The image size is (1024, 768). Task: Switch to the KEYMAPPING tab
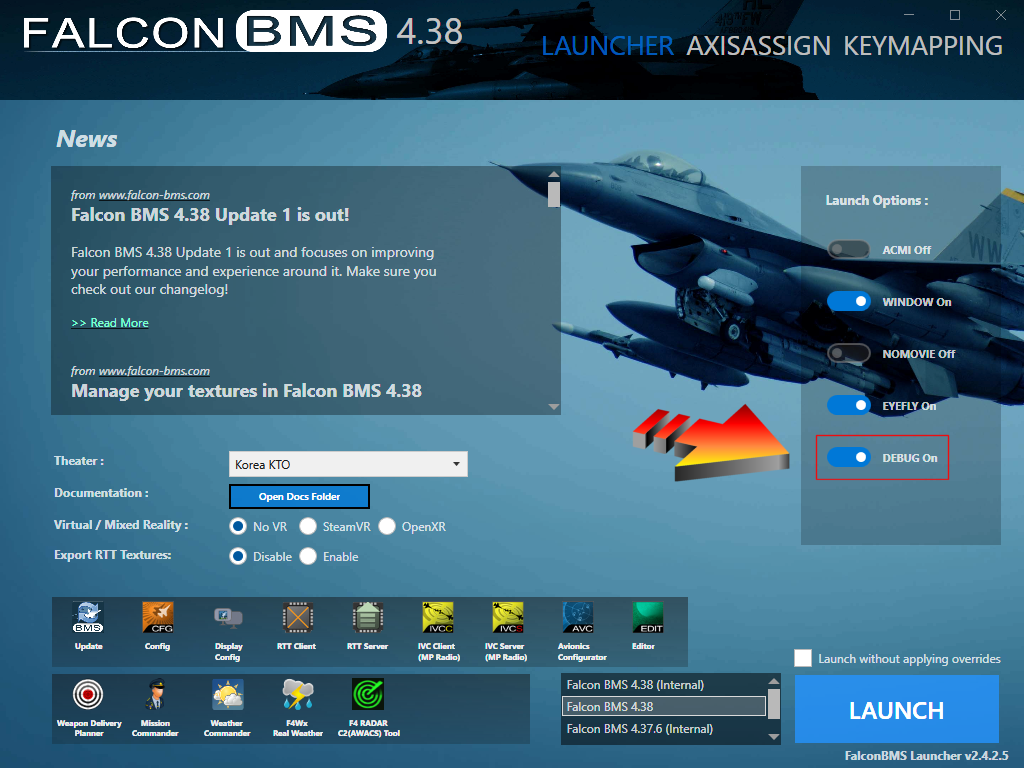(922, 46)
